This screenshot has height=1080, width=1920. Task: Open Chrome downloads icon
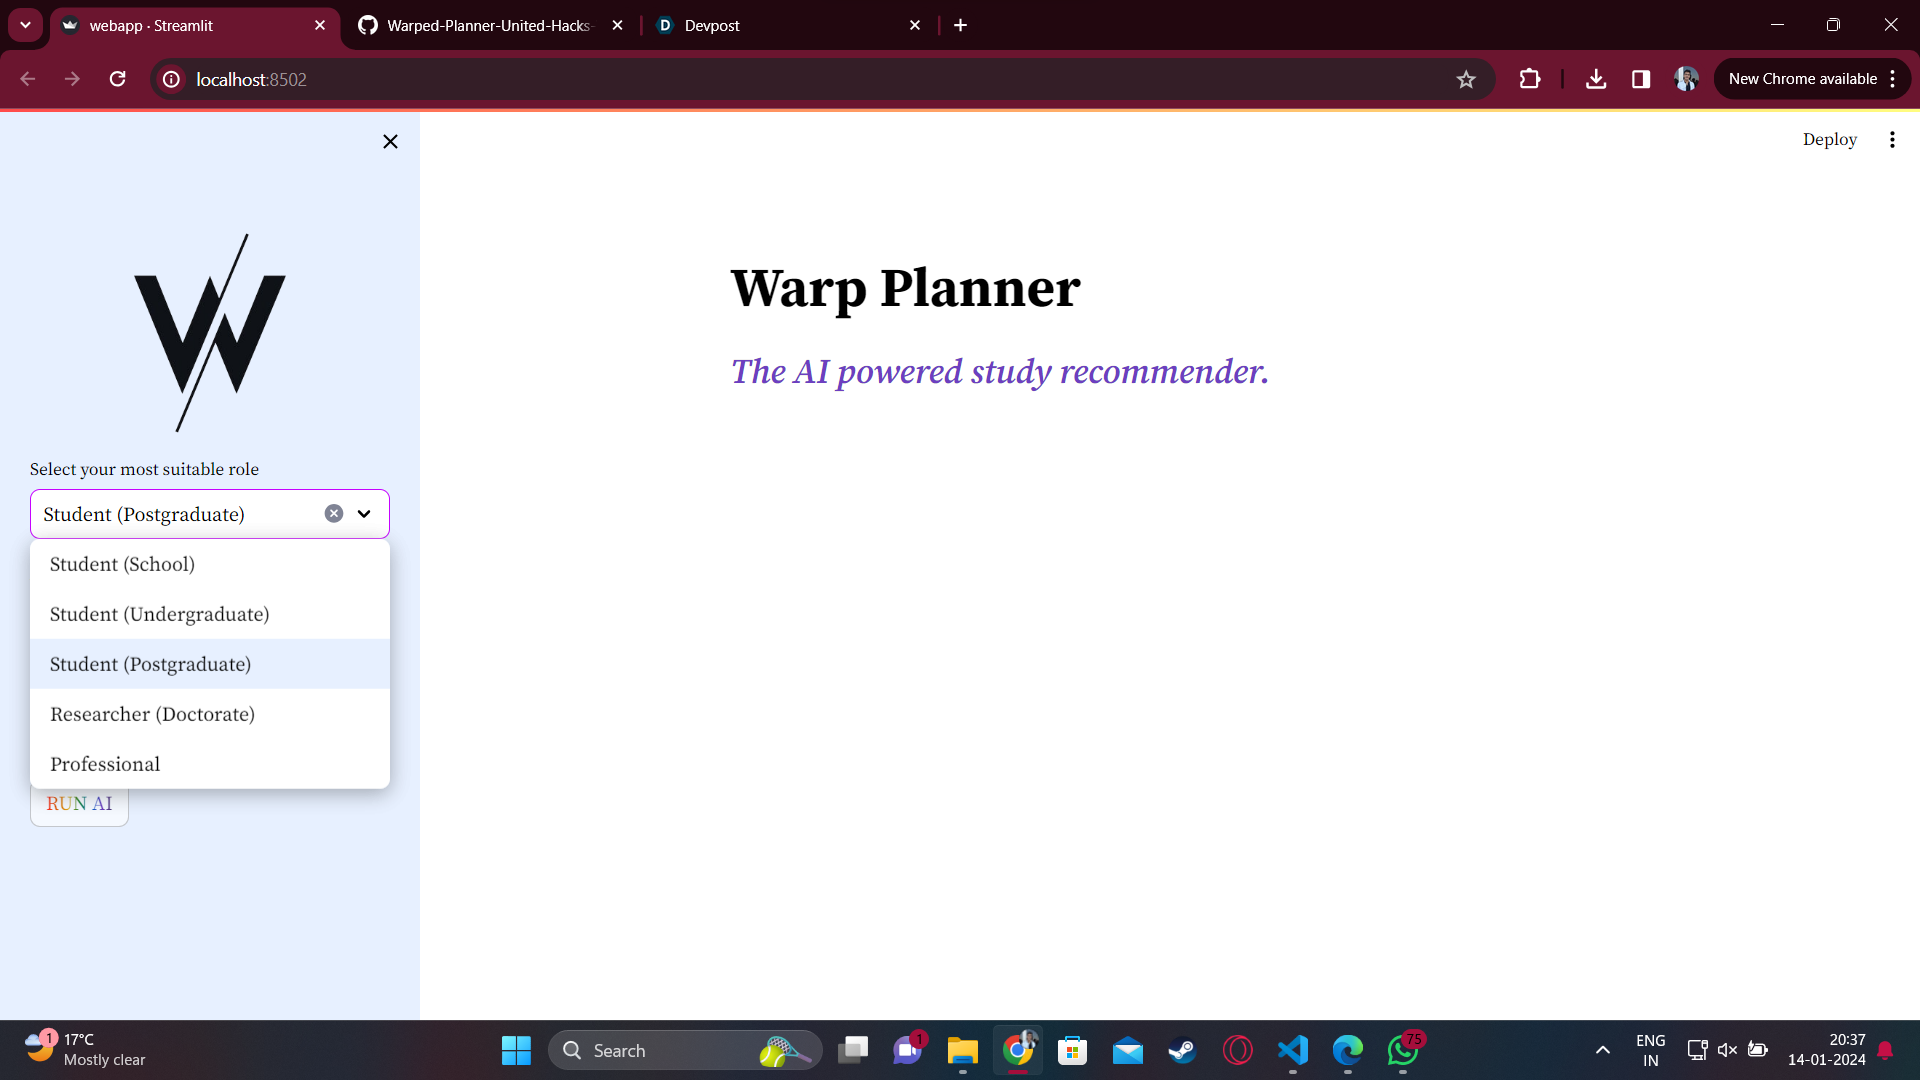point(1596,79)
